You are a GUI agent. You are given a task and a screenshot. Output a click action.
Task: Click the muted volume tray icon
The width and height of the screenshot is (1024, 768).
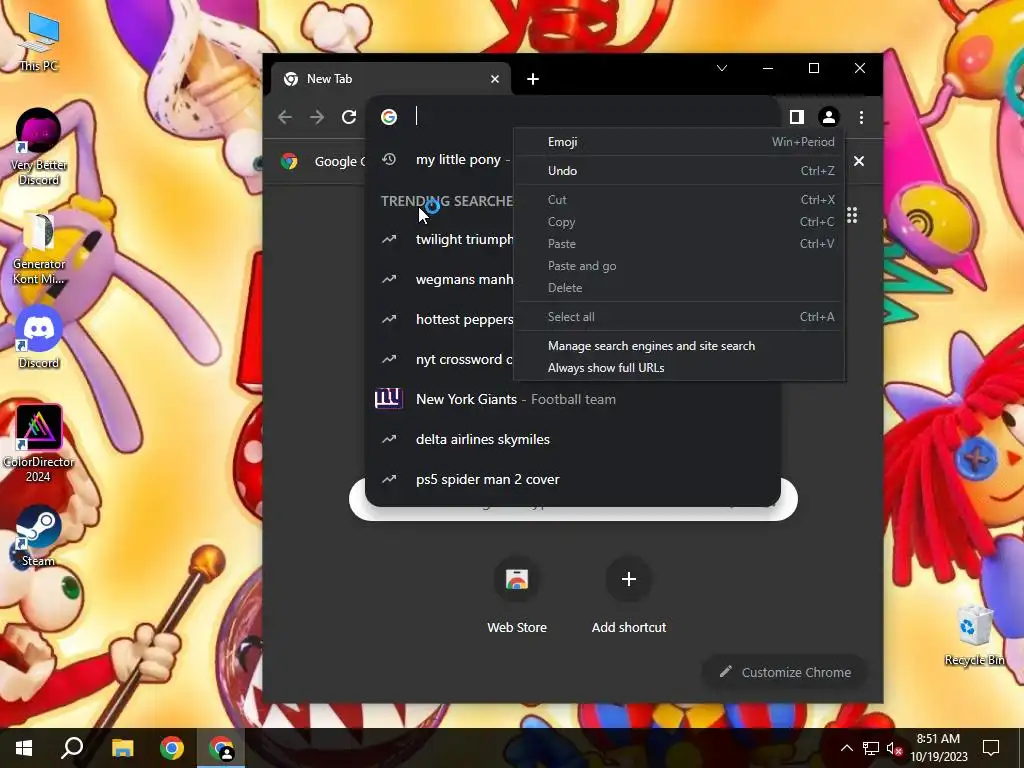coord(895,748)
